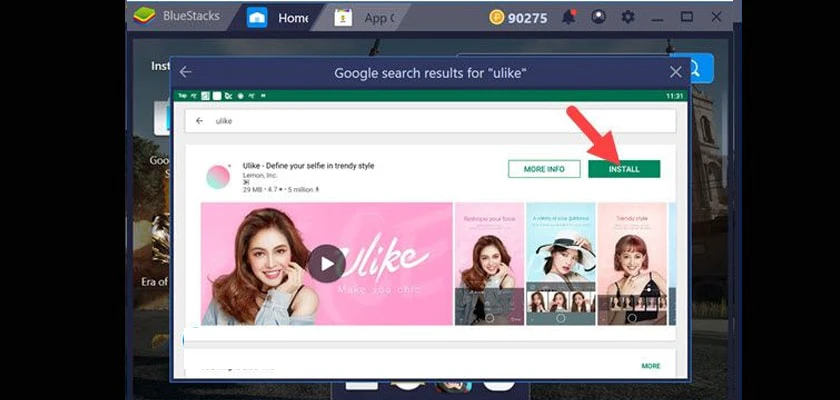
Task: Click the Ulike app round icon
Action: coord(218,177)
